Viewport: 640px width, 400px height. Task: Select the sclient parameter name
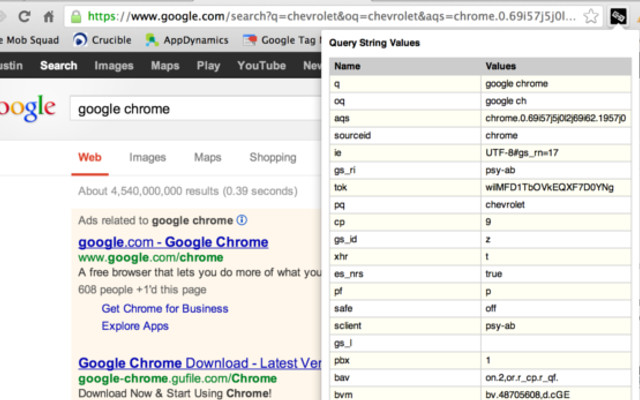(347, 325)
